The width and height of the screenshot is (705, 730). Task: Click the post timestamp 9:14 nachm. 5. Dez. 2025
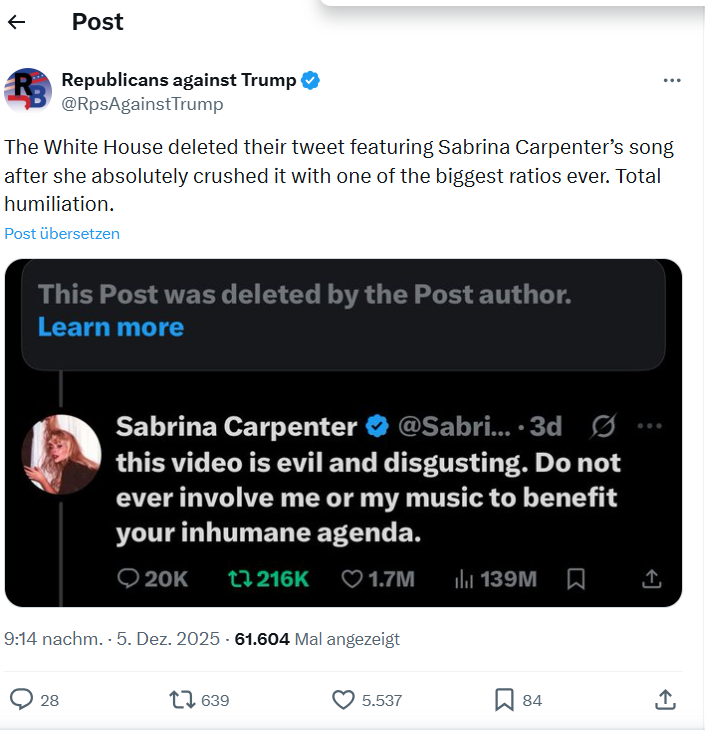coord(112,639)
